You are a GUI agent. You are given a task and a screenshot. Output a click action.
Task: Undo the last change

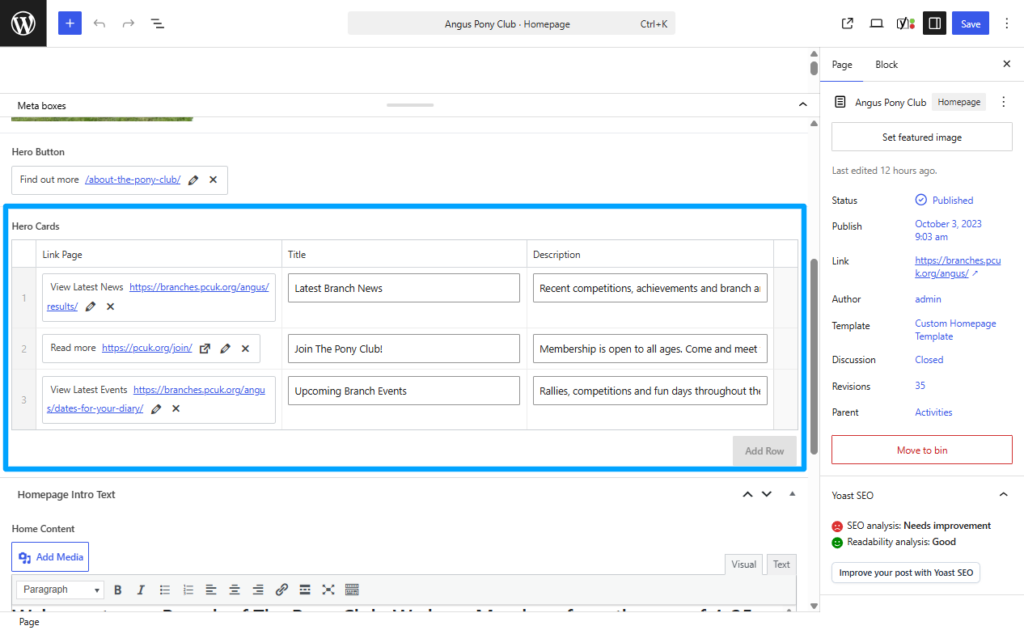(x=99, y=24)
